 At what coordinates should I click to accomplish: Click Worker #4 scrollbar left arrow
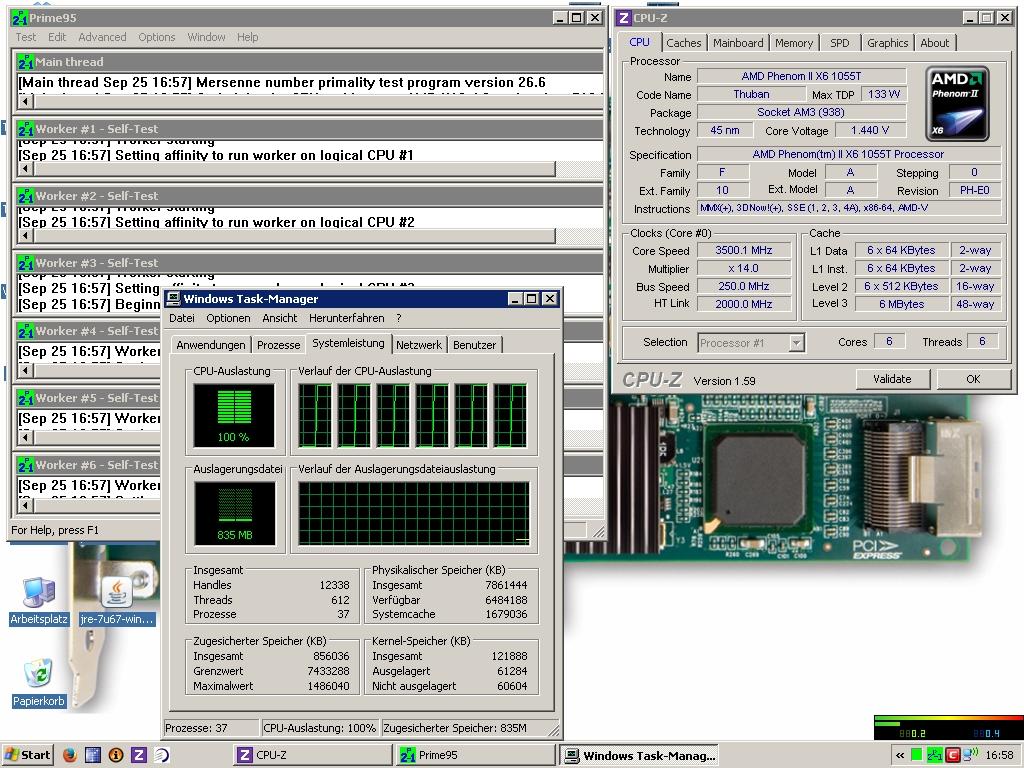25,370
